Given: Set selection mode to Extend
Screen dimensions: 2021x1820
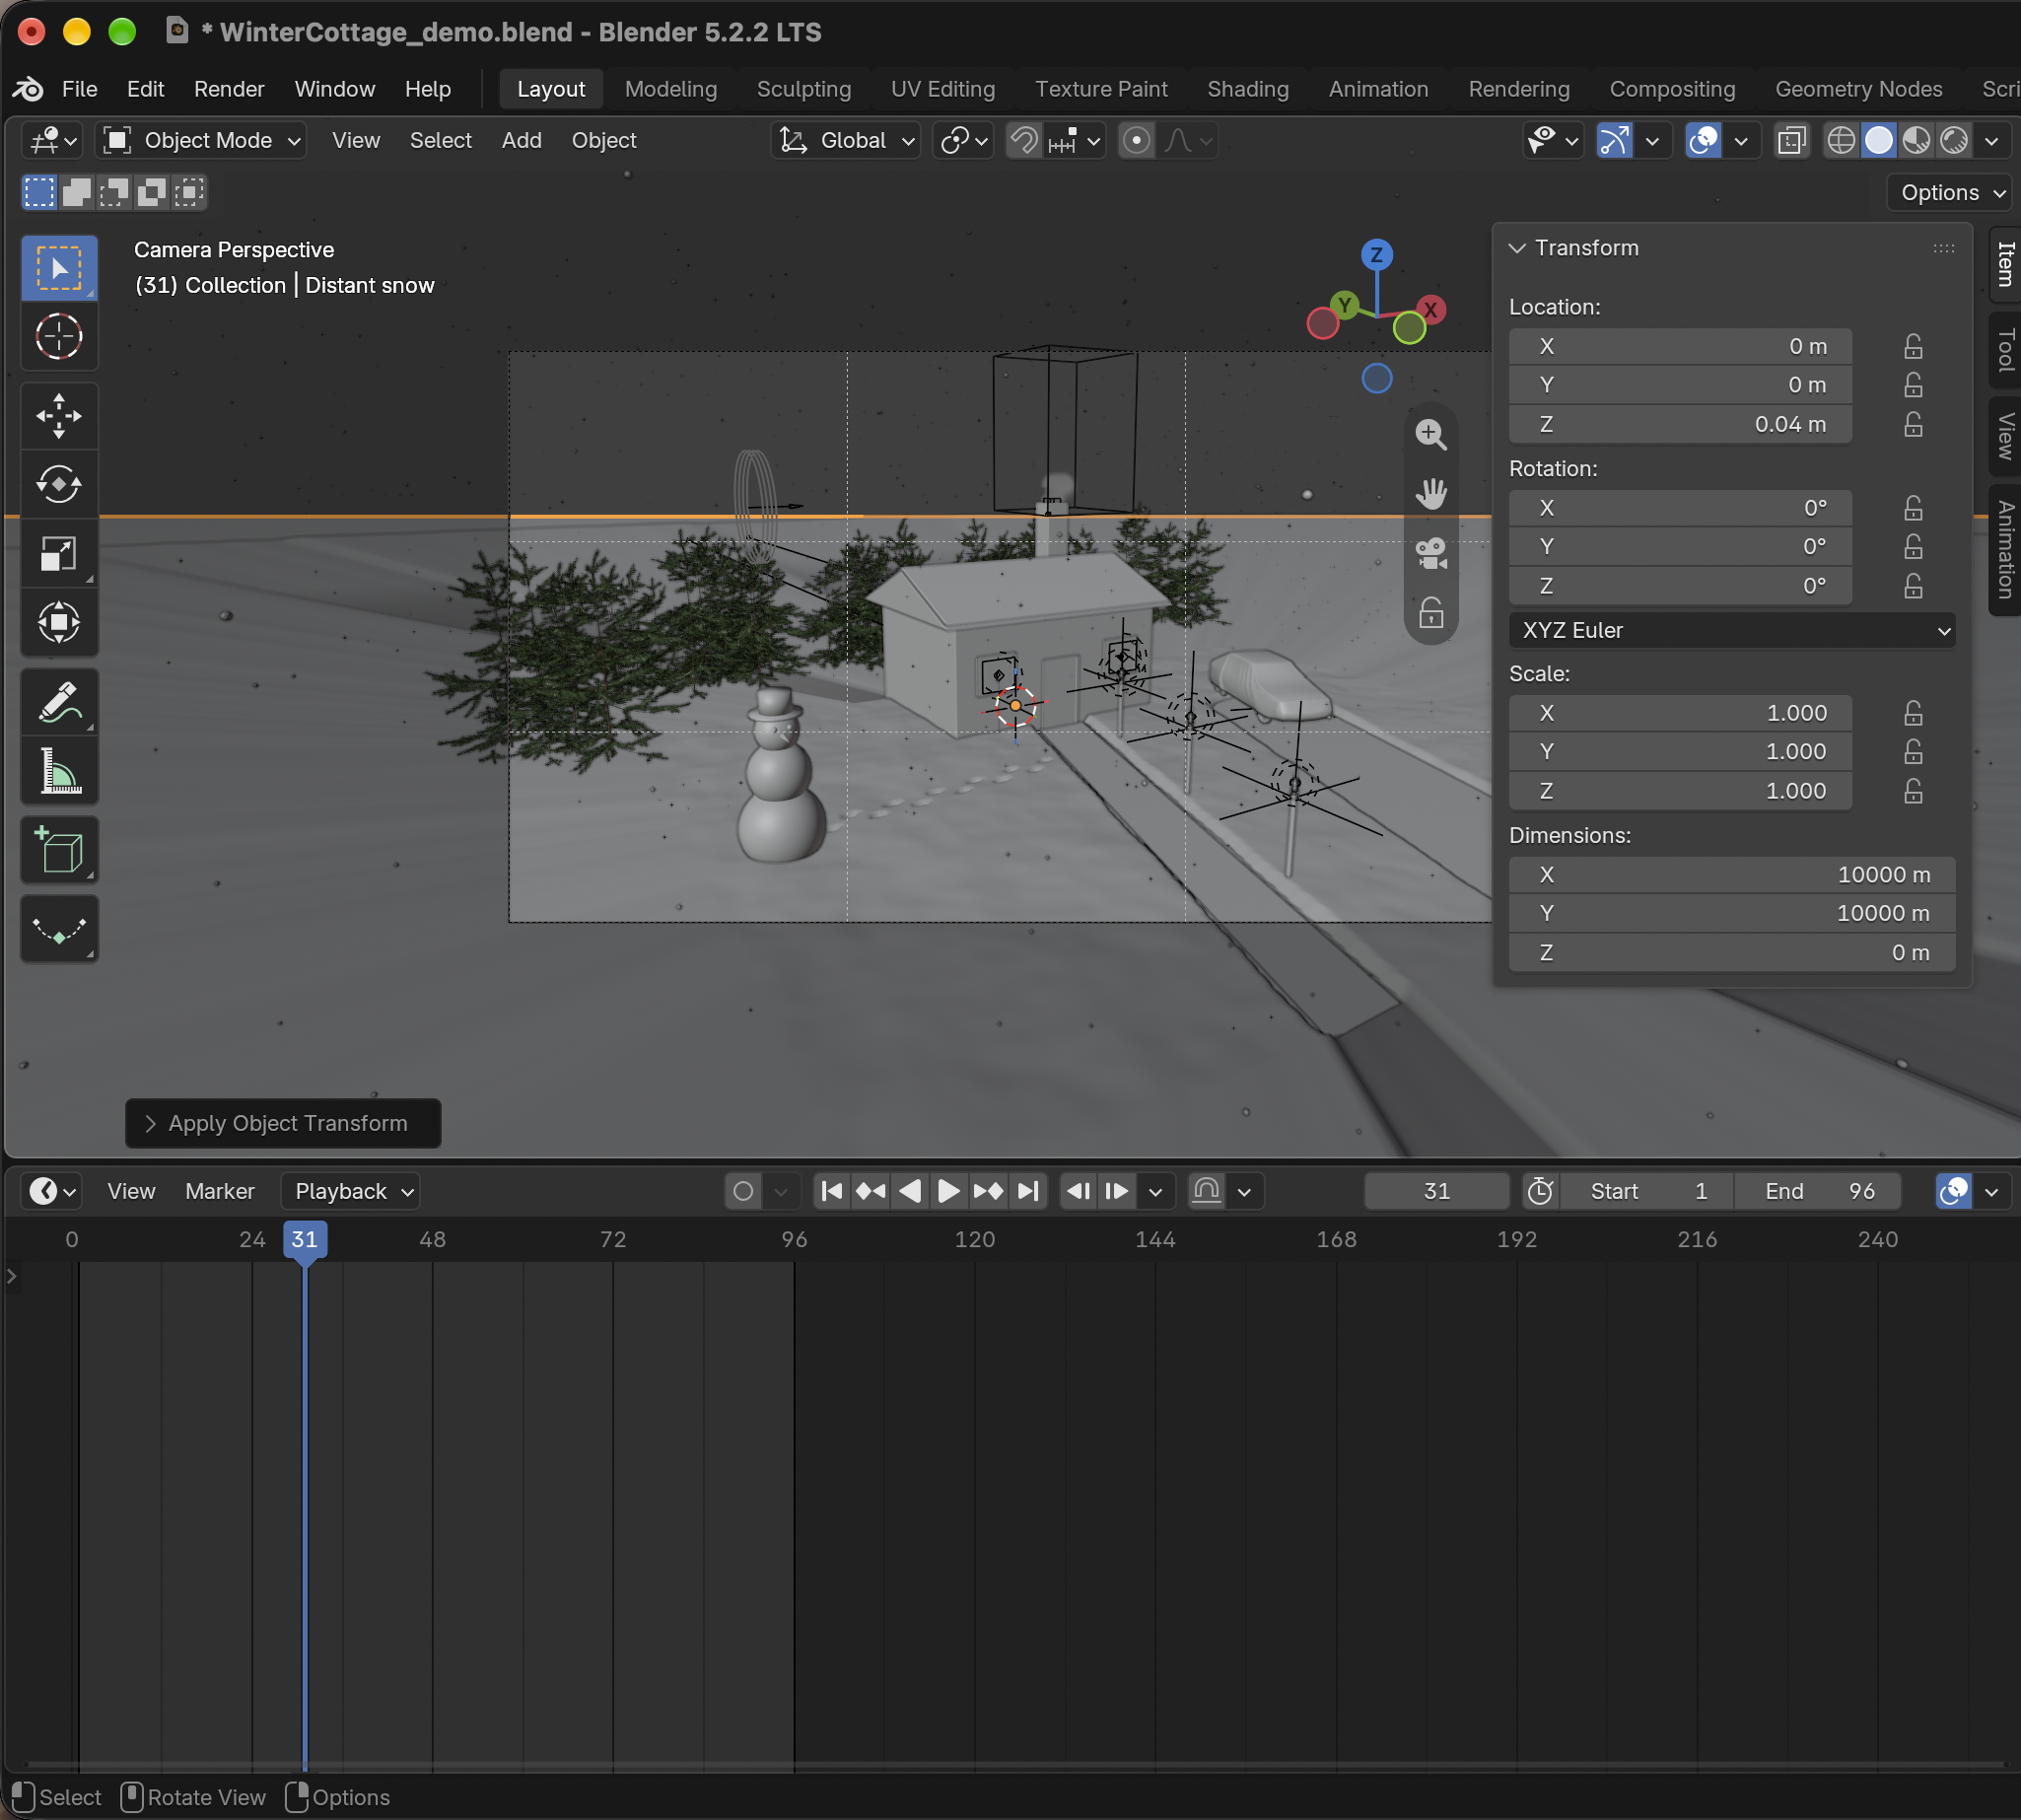Looking at the screenshot, I should click(77, 192).
